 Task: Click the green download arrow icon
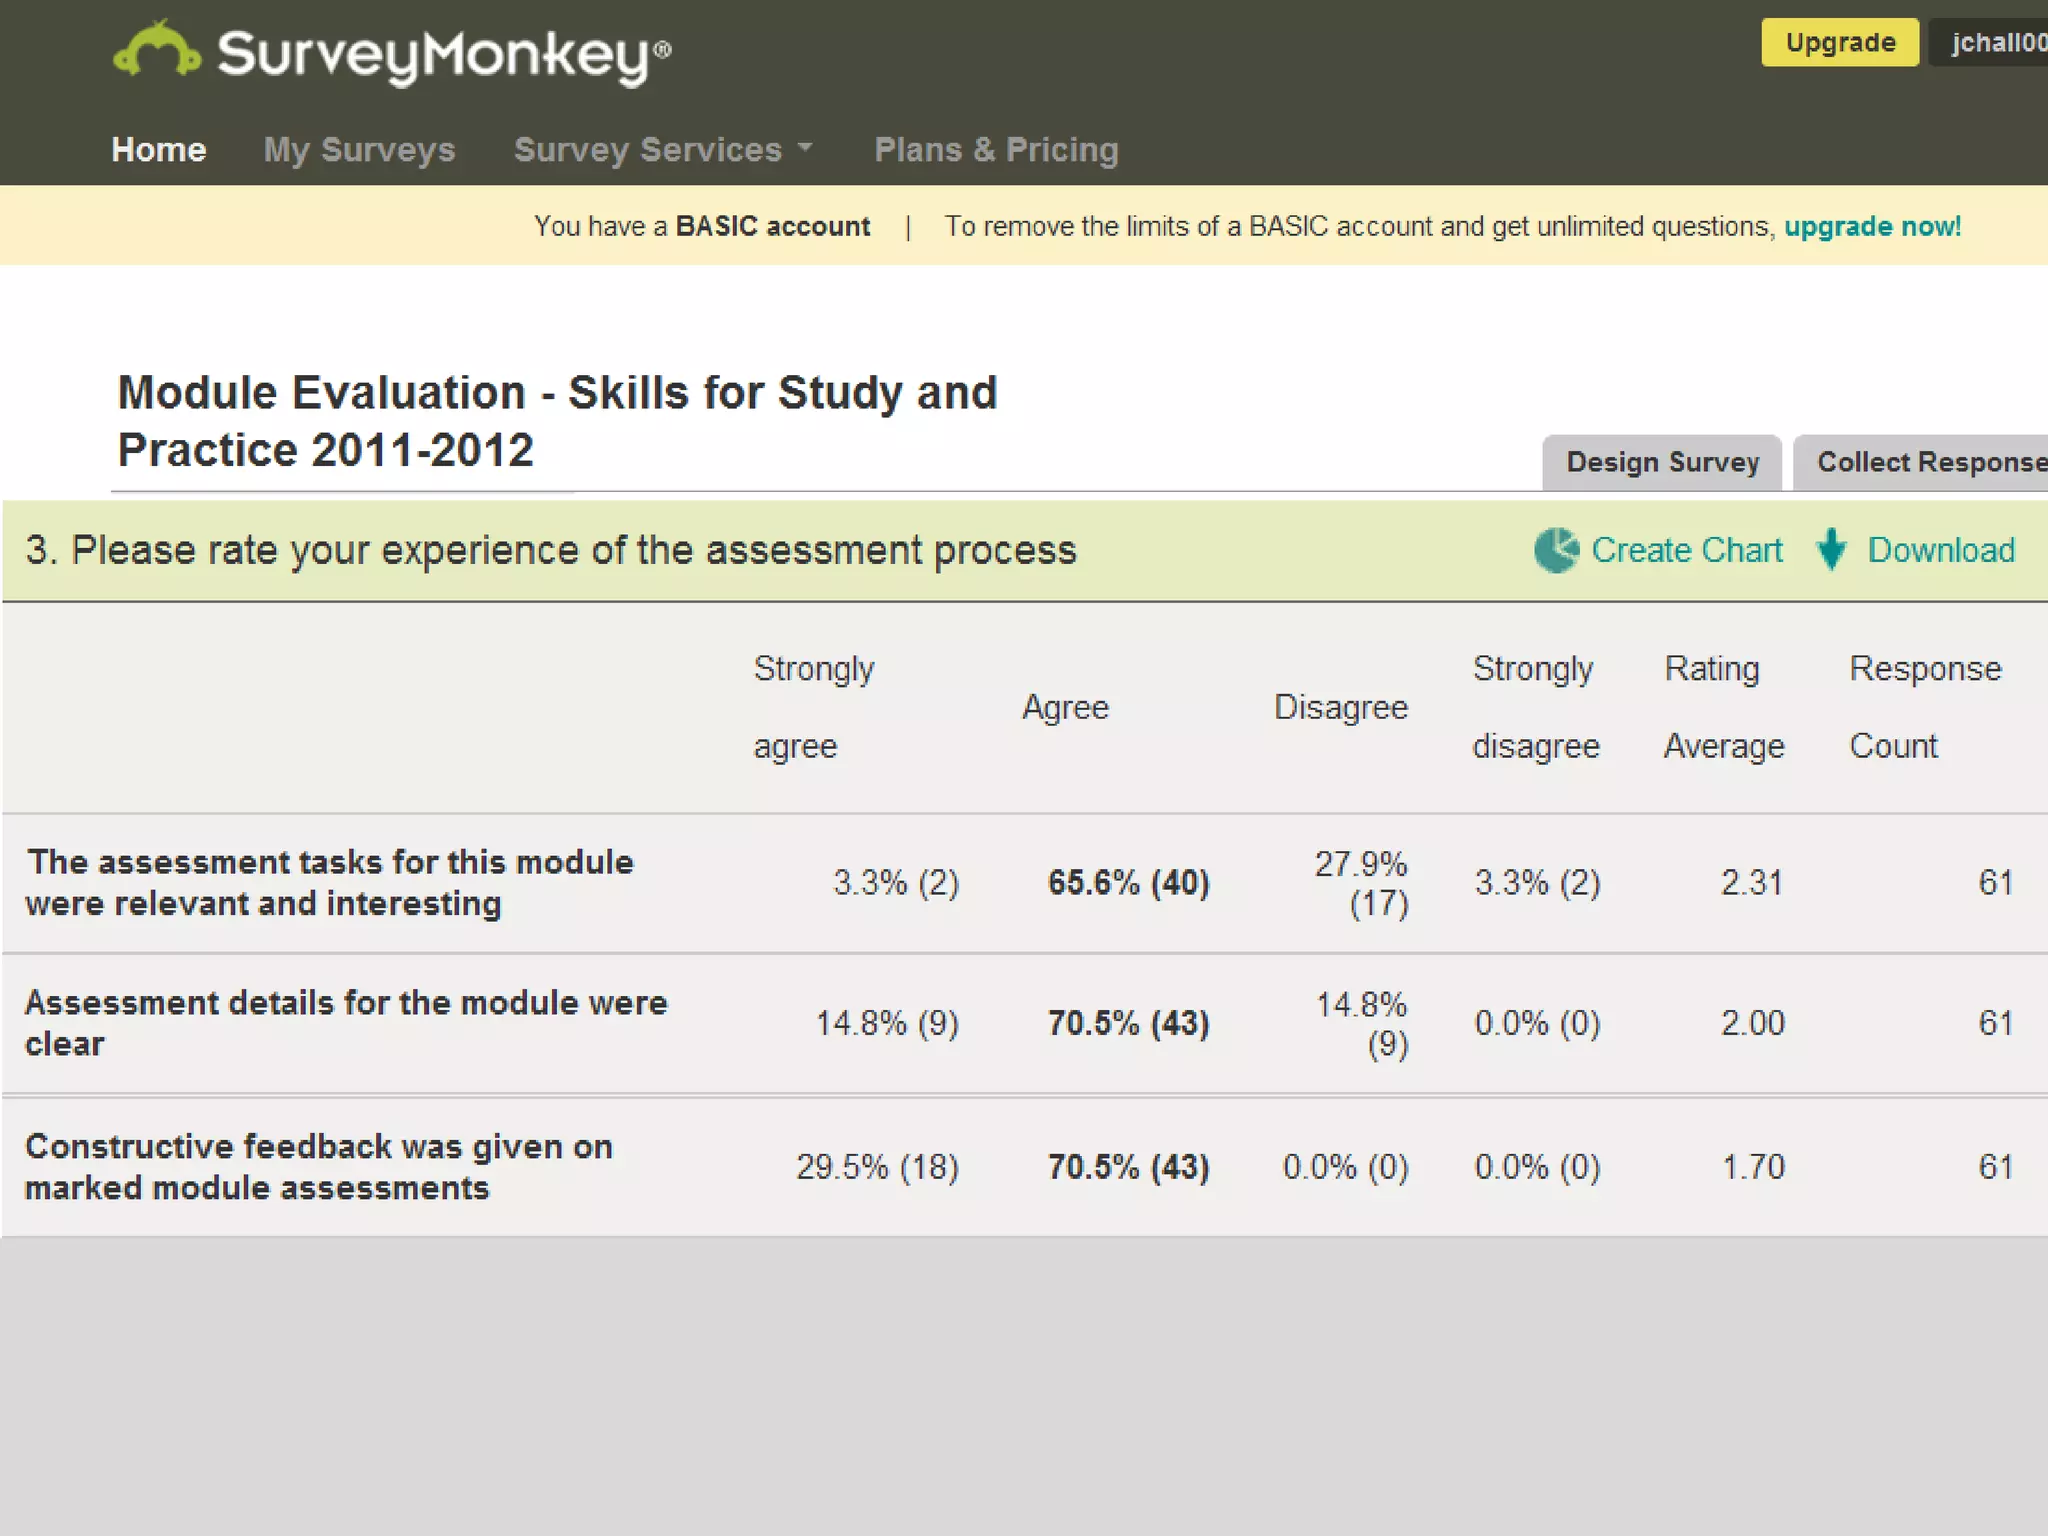pos(1830,550)
